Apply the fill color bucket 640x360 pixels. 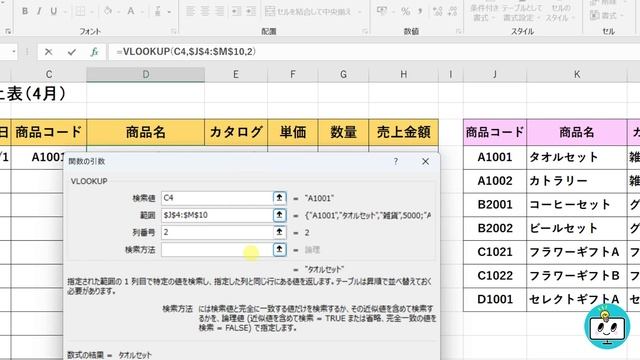(x=108, y=11)
